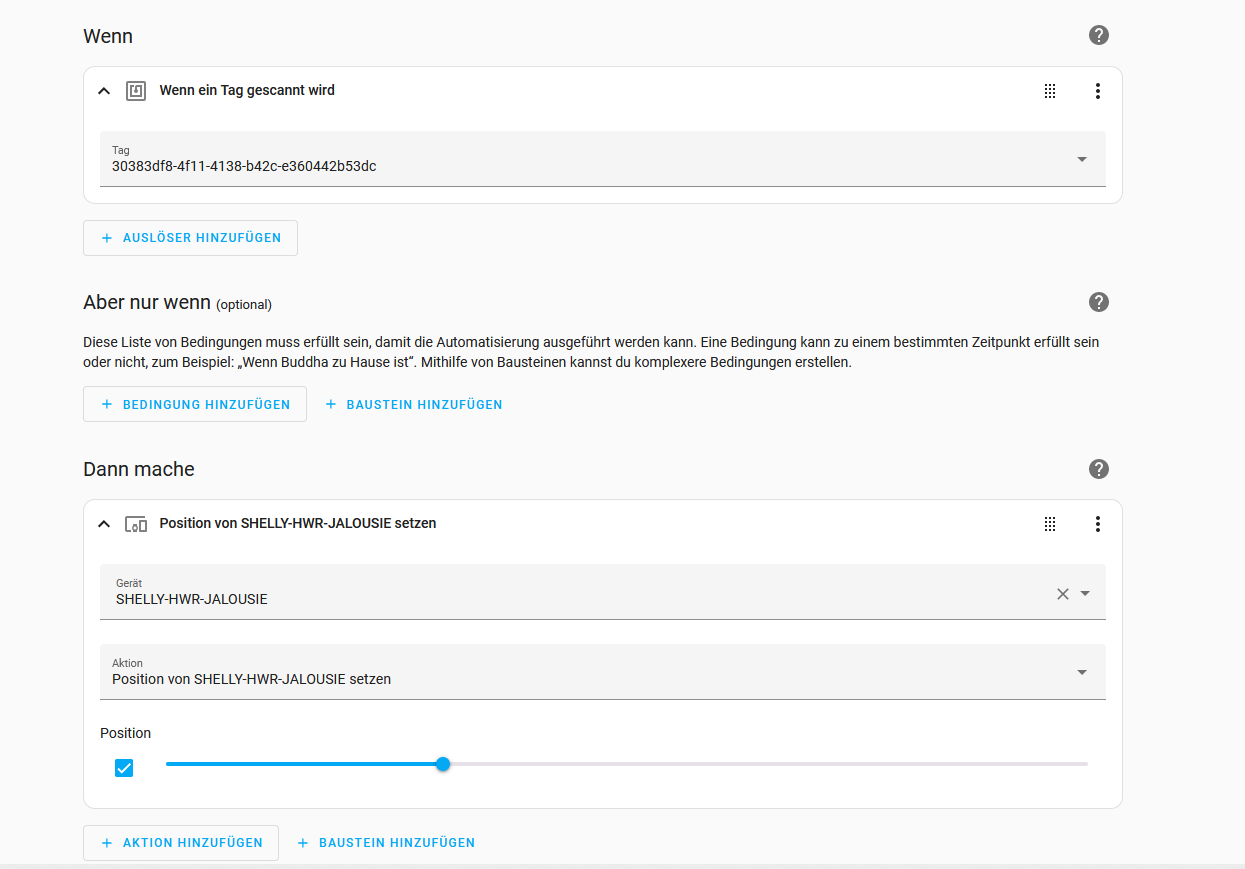Screen dimensions: 1245x869
Task: Click the NFC tag icon in trigger header
Action: [136, 91]
